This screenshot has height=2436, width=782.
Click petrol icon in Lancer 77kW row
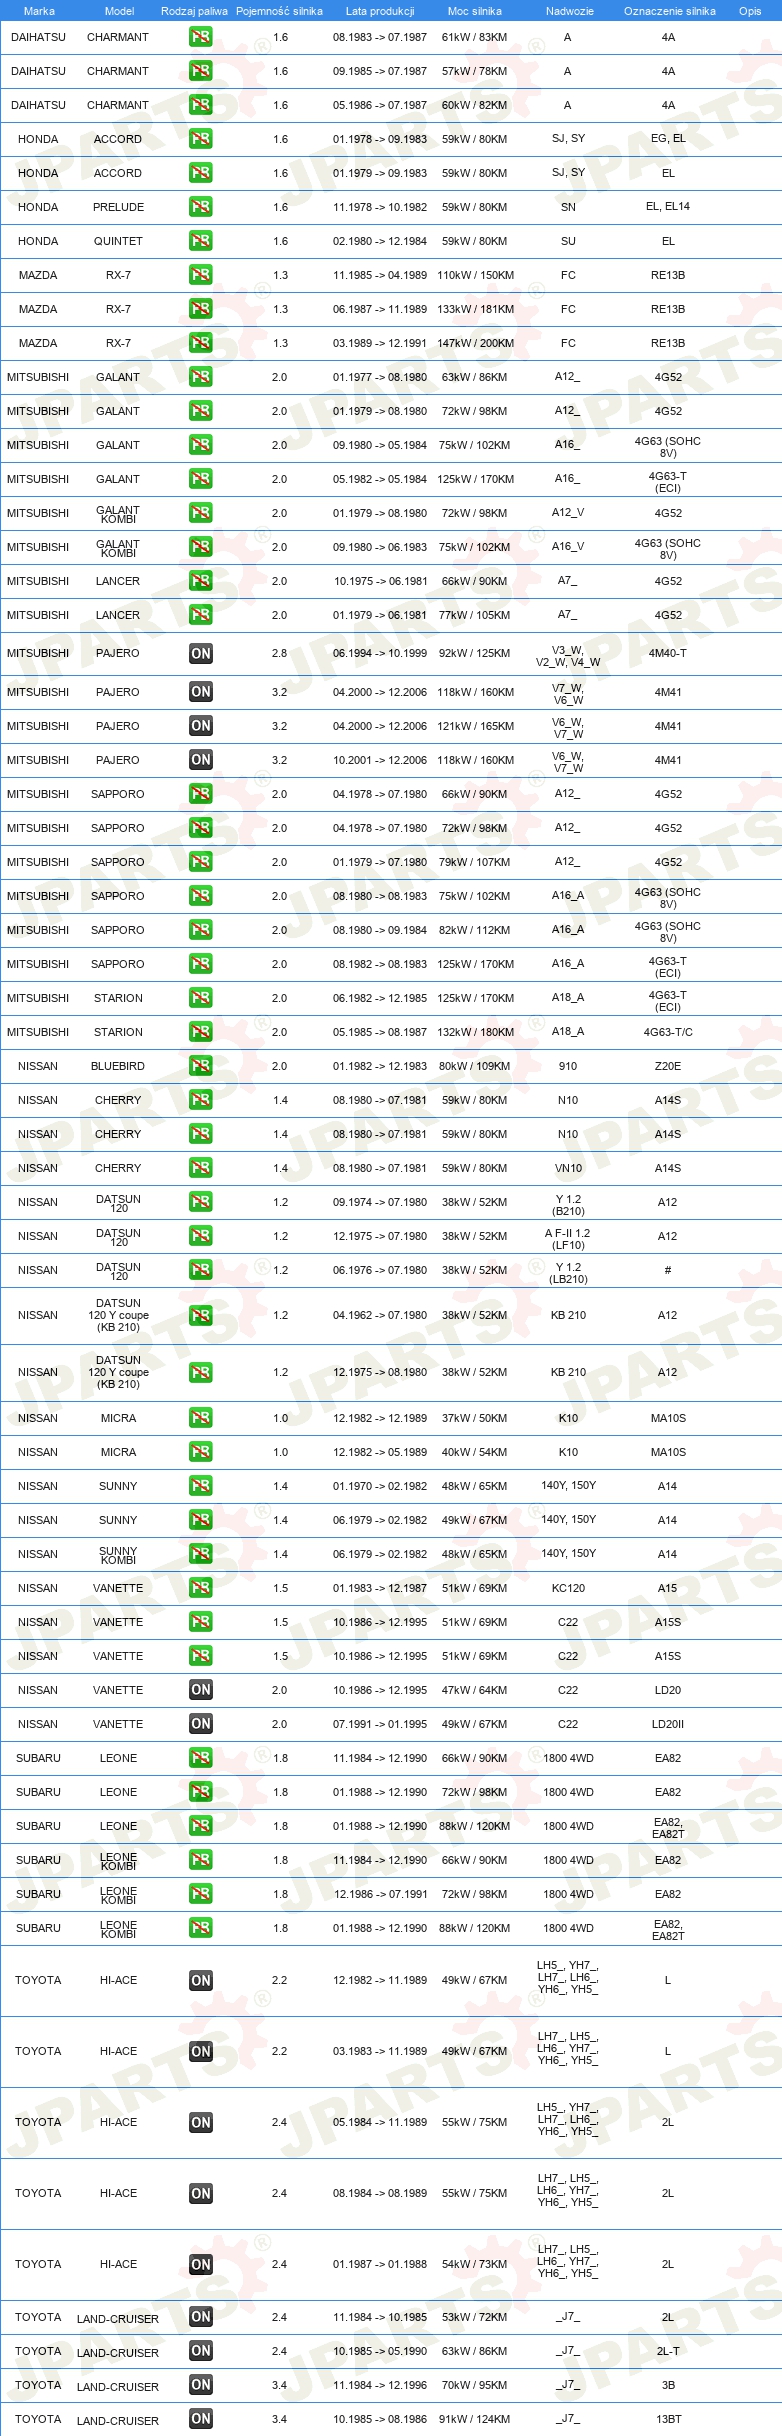(x=201, y=615)
